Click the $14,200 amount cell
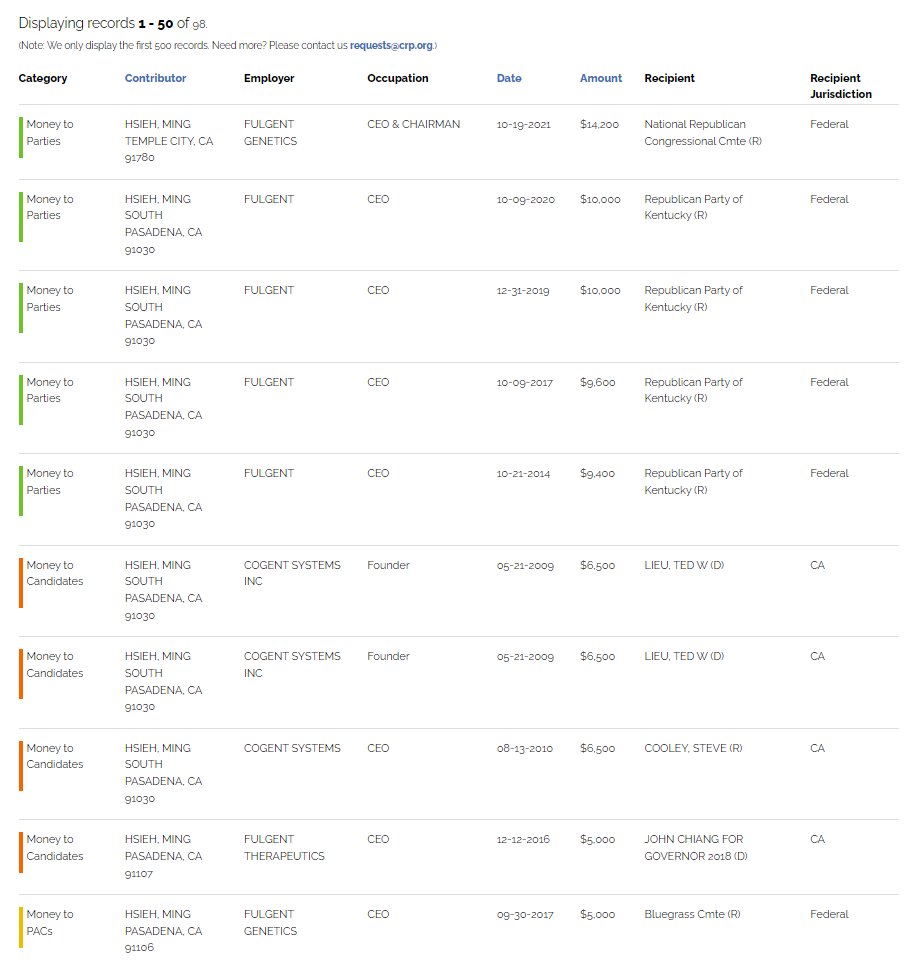This screenshot has width=923, height=966. 599,125
